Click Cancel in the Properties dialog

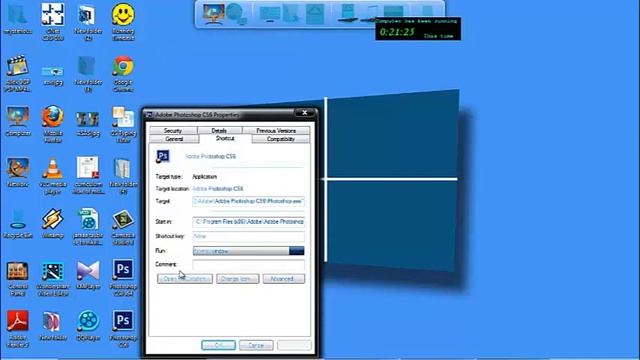coord(256,345)
